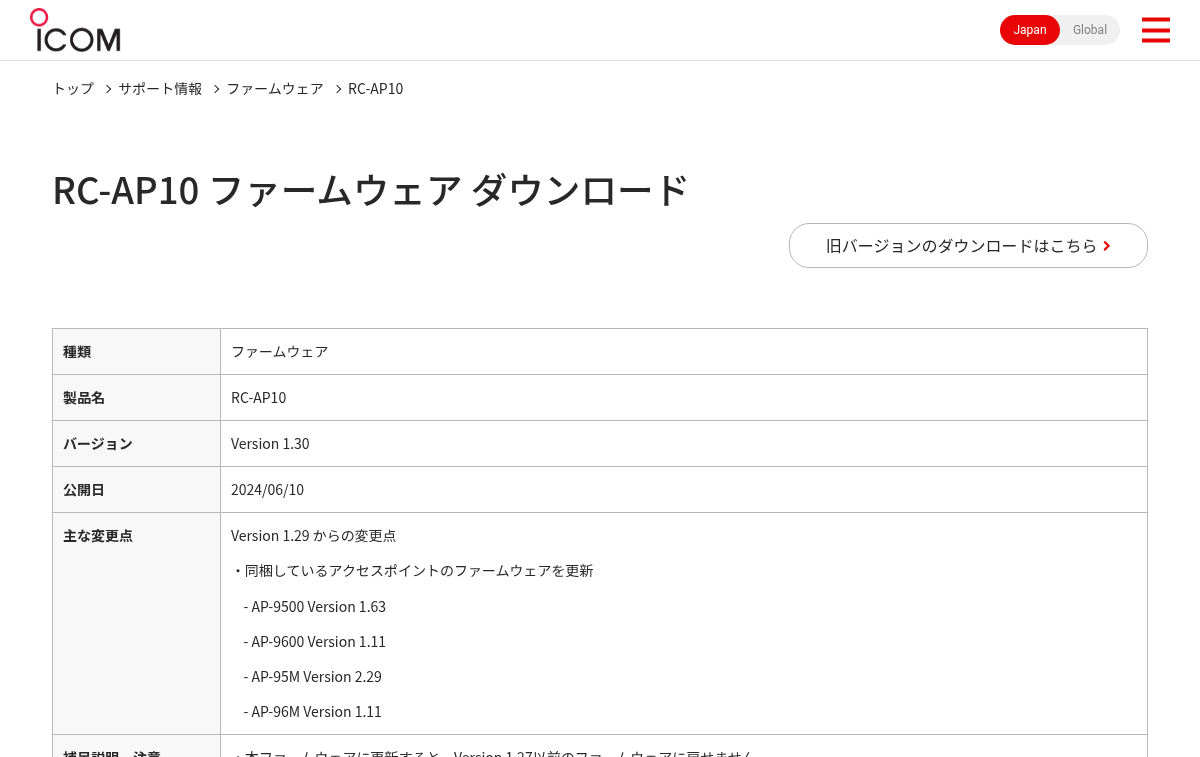Viewport: 1200px width, 757px height.
Task: Select the 種類 row header
Action: pos(136,351)
